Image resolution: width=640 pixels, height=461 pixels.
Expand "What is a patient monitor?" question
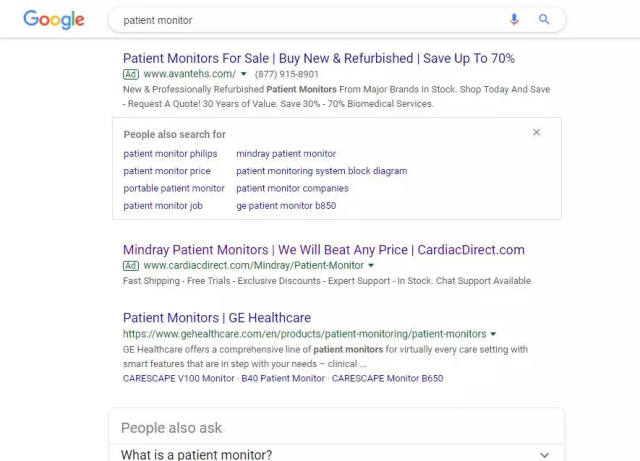[x=544, y=455]
